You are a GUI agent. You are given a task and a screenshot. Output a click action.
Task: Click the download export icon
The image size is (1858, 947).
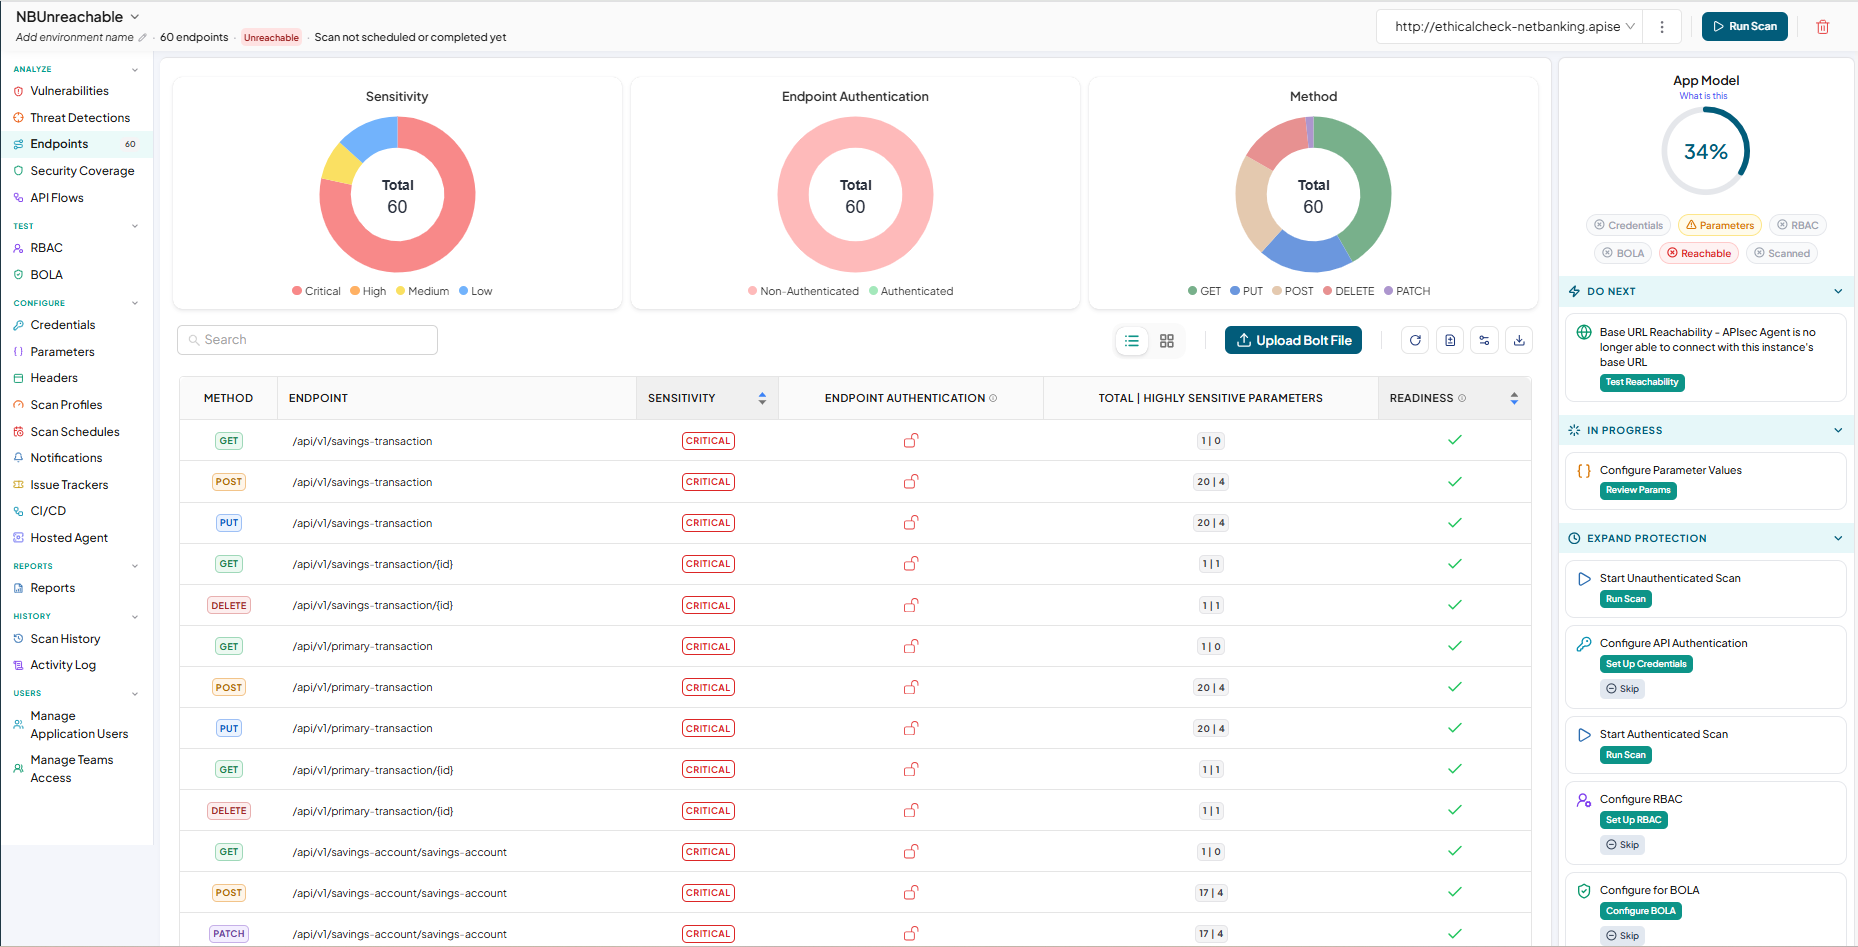tap(1519, 341)
